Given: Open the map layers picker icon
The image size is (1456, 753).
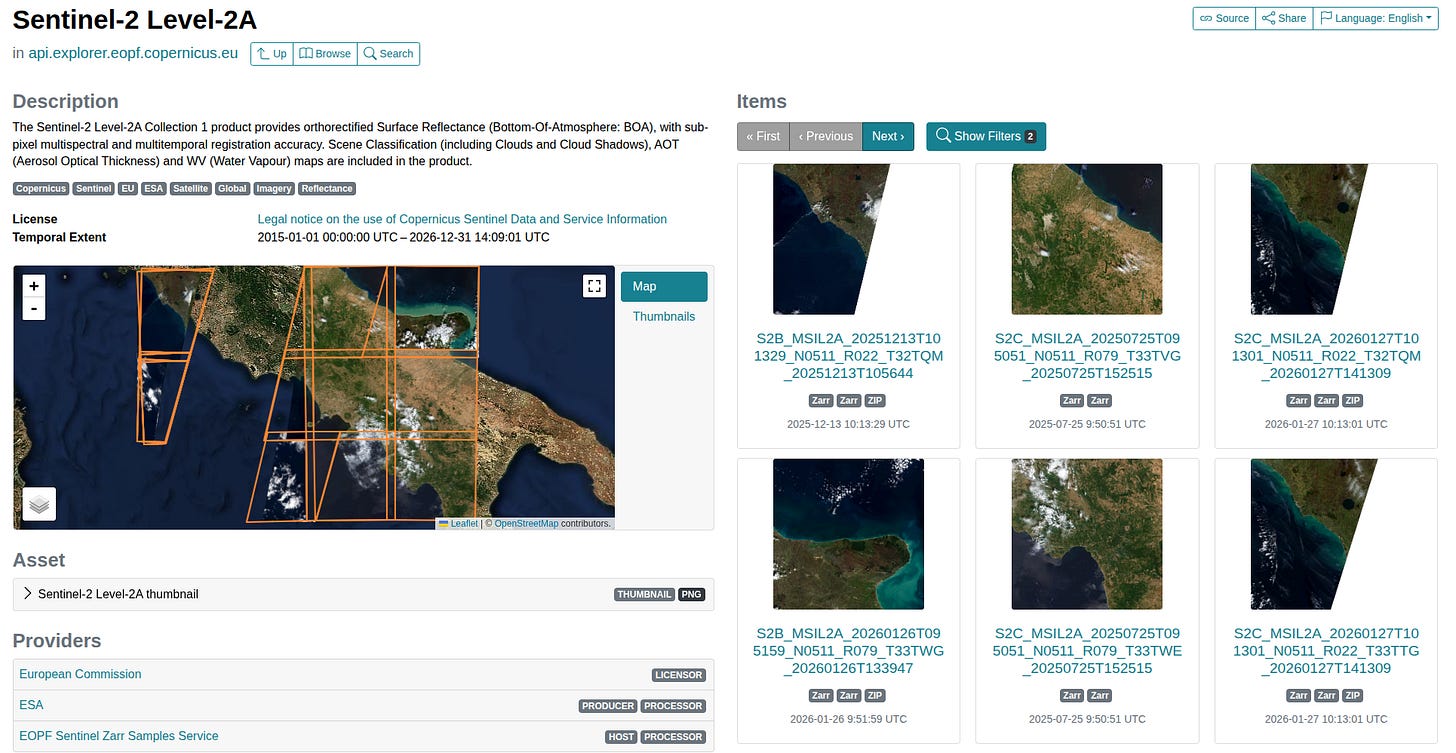Looking at the screenshot, I should click(x=38, y=503).
